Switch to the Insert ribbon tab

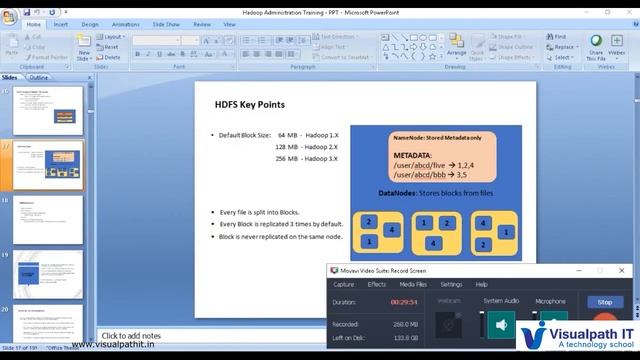(x=60, y=24)
